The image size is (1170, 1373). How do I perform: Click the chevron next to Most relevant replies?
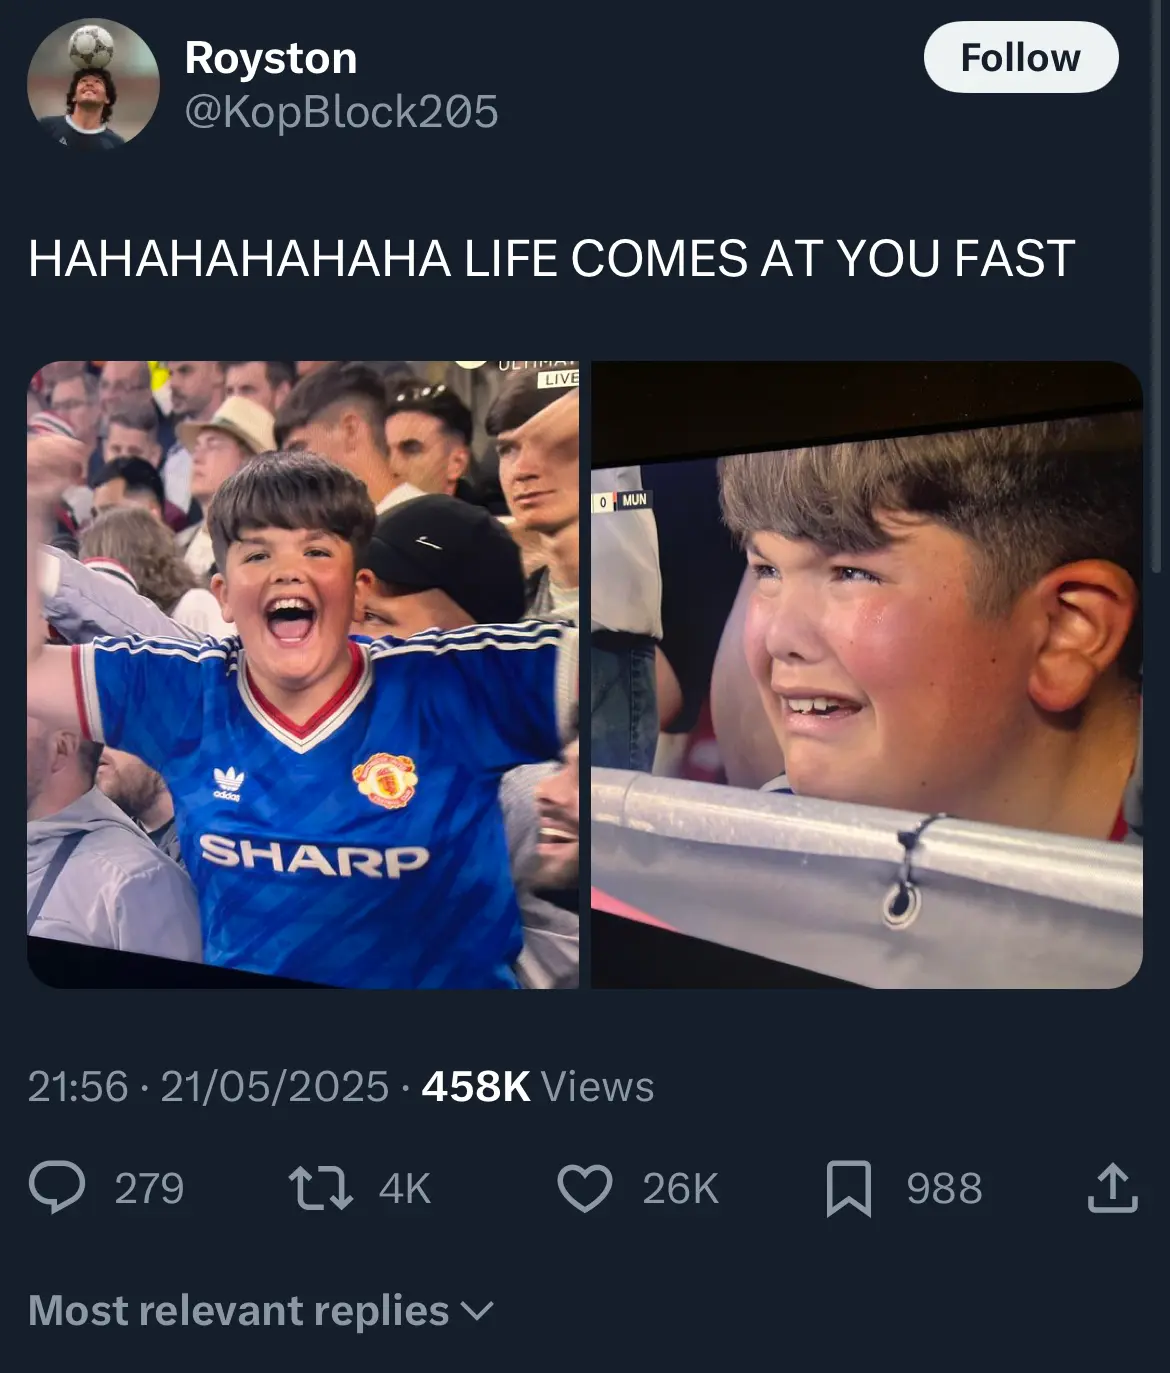(478, 1311)
